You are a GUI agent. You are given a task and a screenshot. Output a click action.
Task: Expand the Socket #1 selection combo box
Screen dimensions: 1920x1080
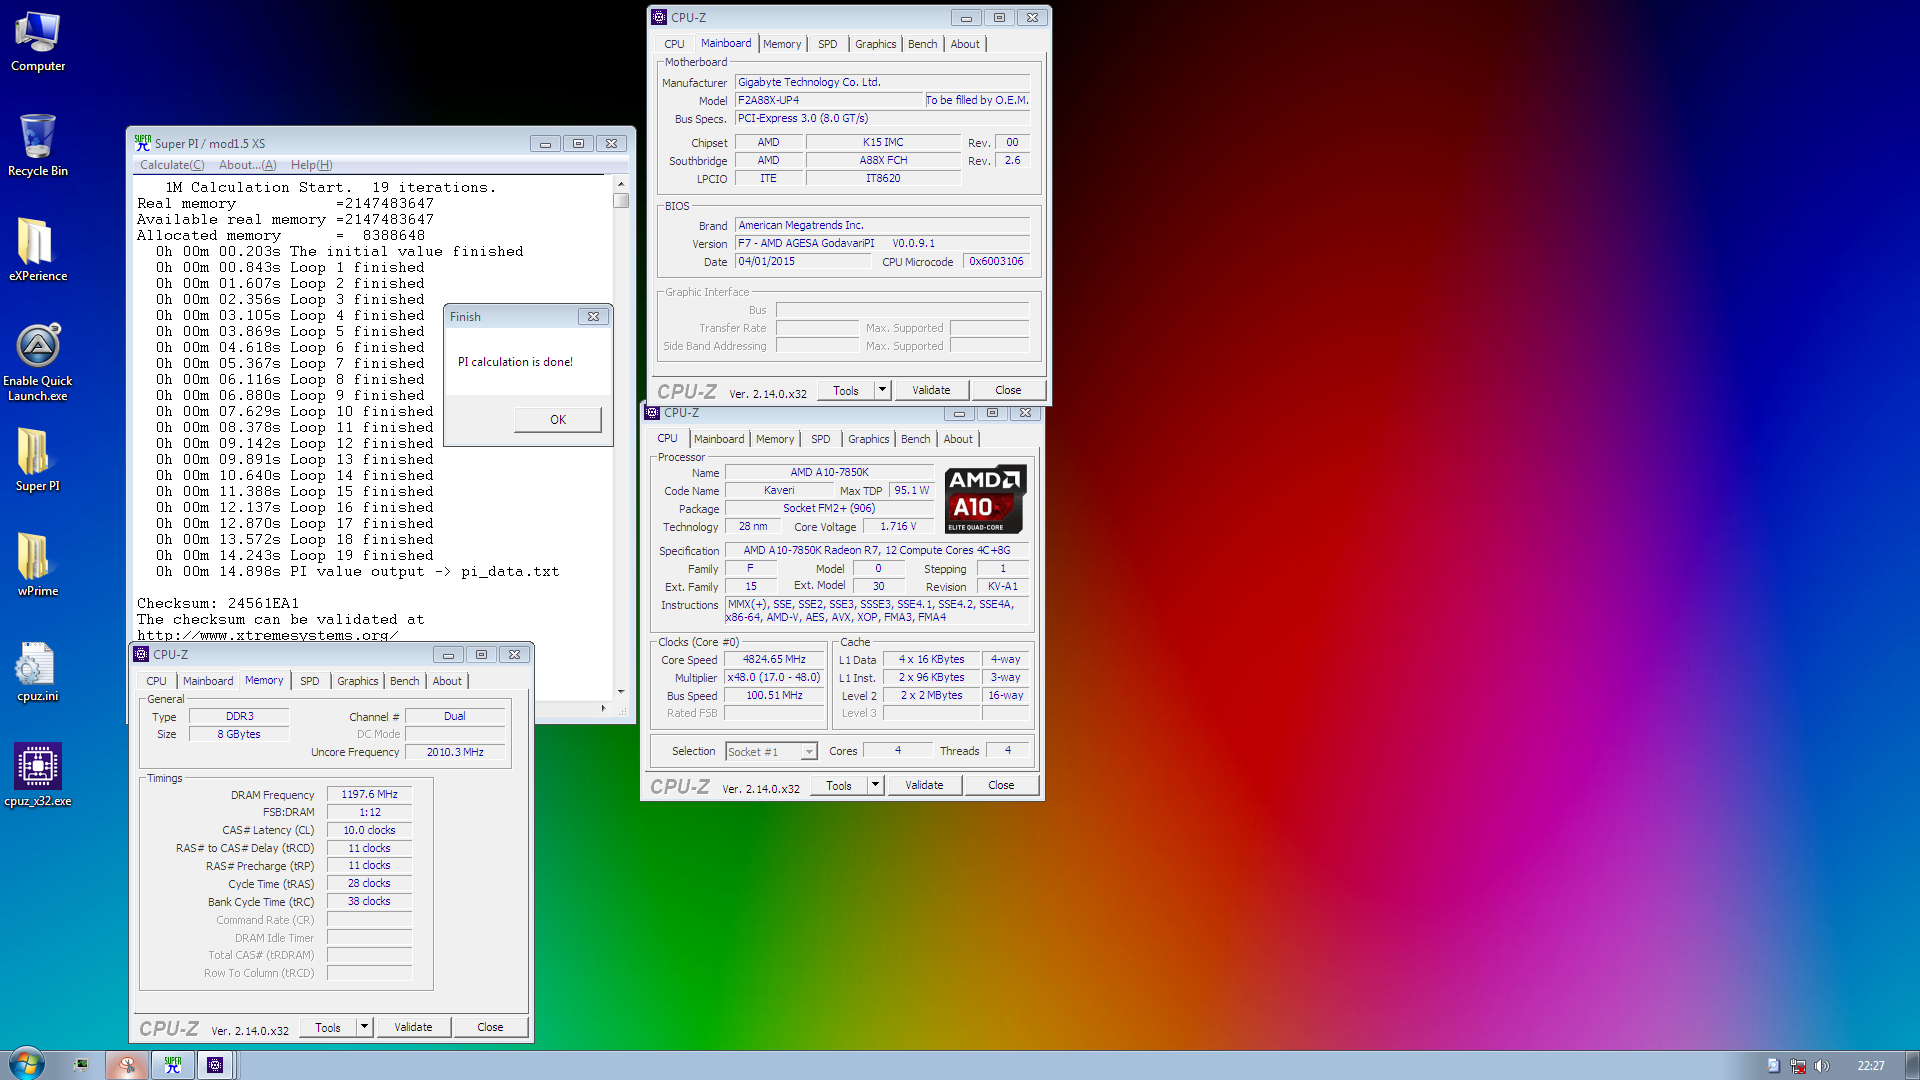click(809, 752)
